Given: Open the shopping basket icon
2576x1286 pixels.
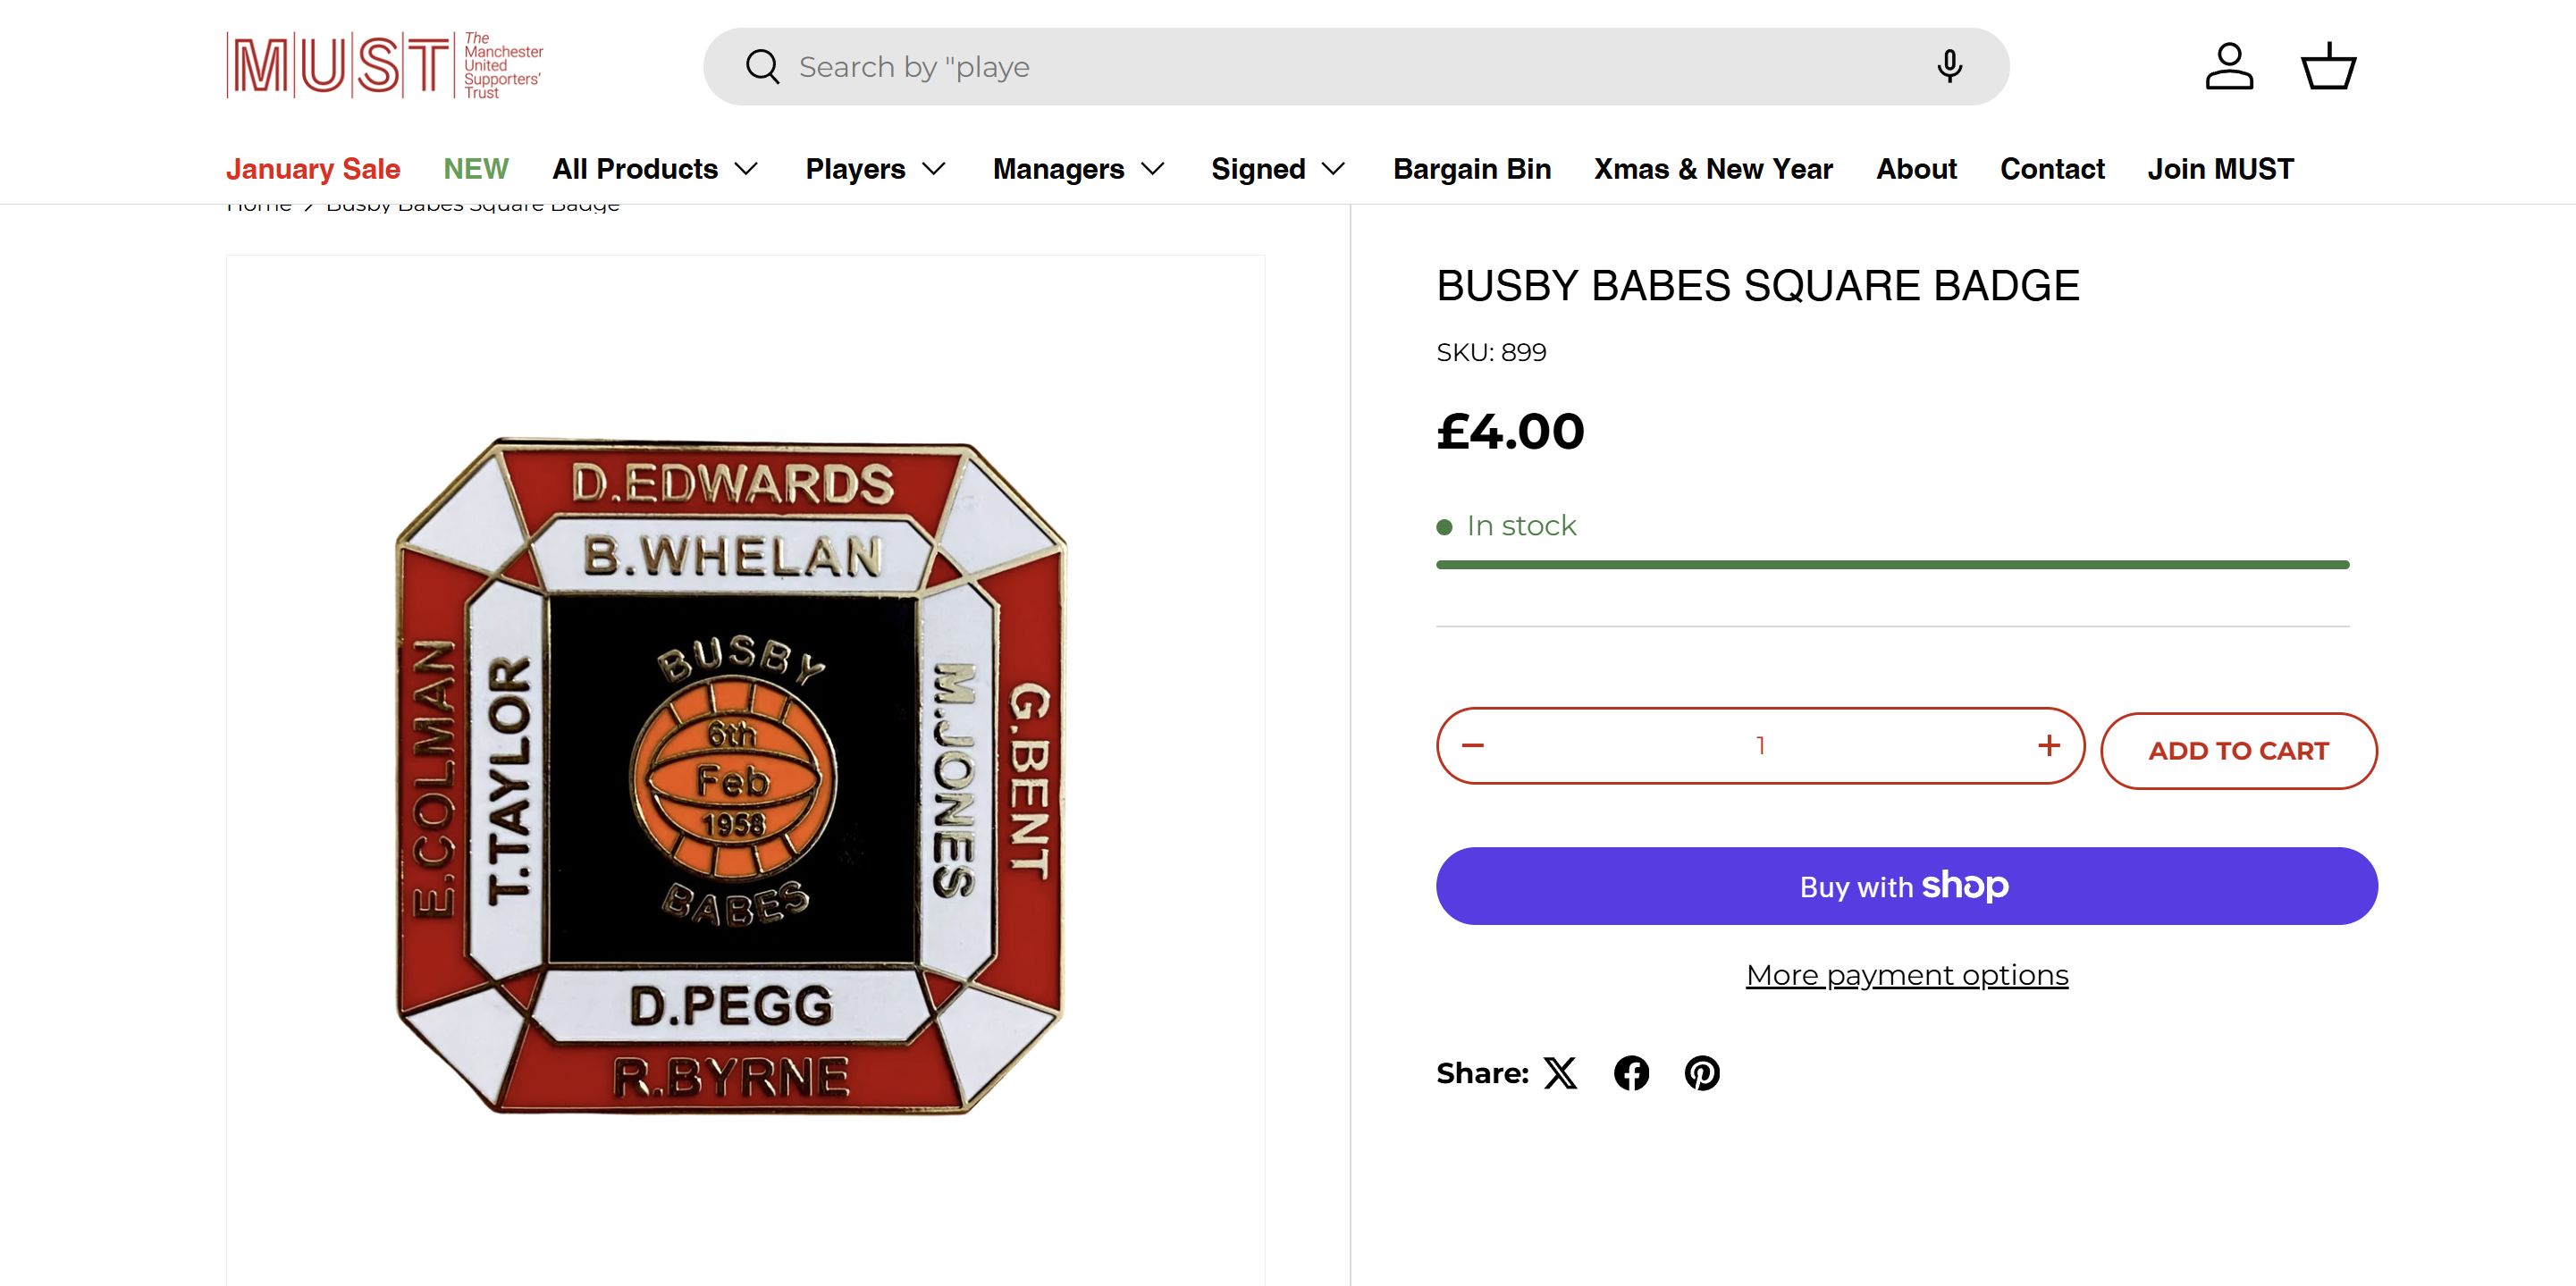Looking at the screenshot, I should coord(2329,67).
